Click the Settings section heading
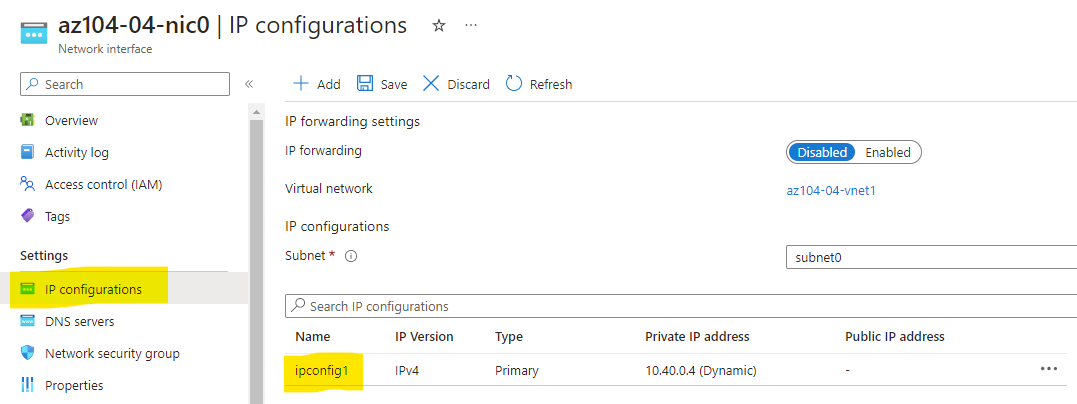1077x404 pixels. tap(44, 256)
